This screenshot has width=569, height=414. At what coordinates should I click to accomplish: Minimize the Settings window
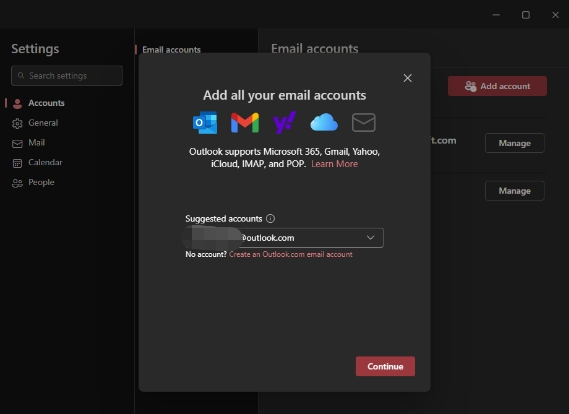[x=496, y=15]
